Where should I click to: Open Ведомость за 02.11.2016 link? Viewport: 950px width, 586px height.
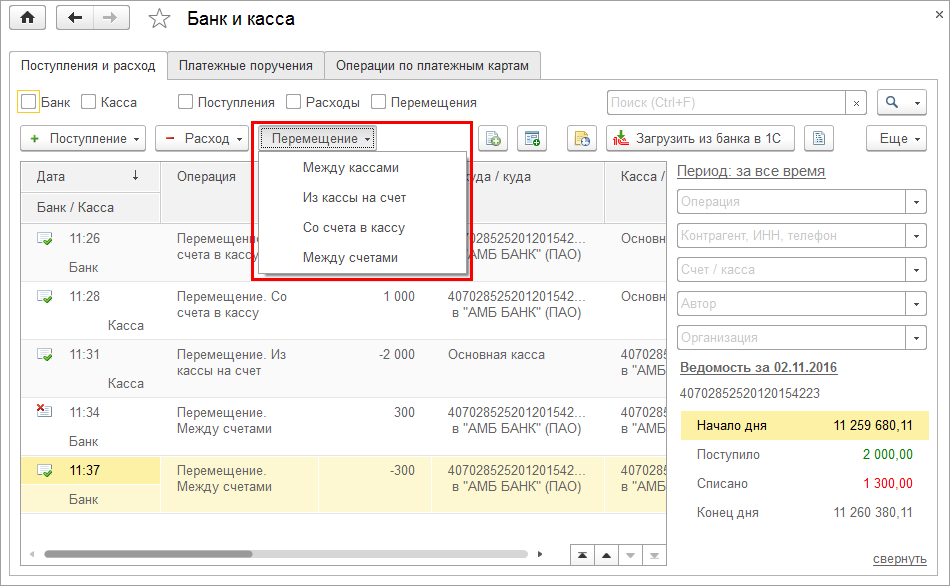[759, 367]
